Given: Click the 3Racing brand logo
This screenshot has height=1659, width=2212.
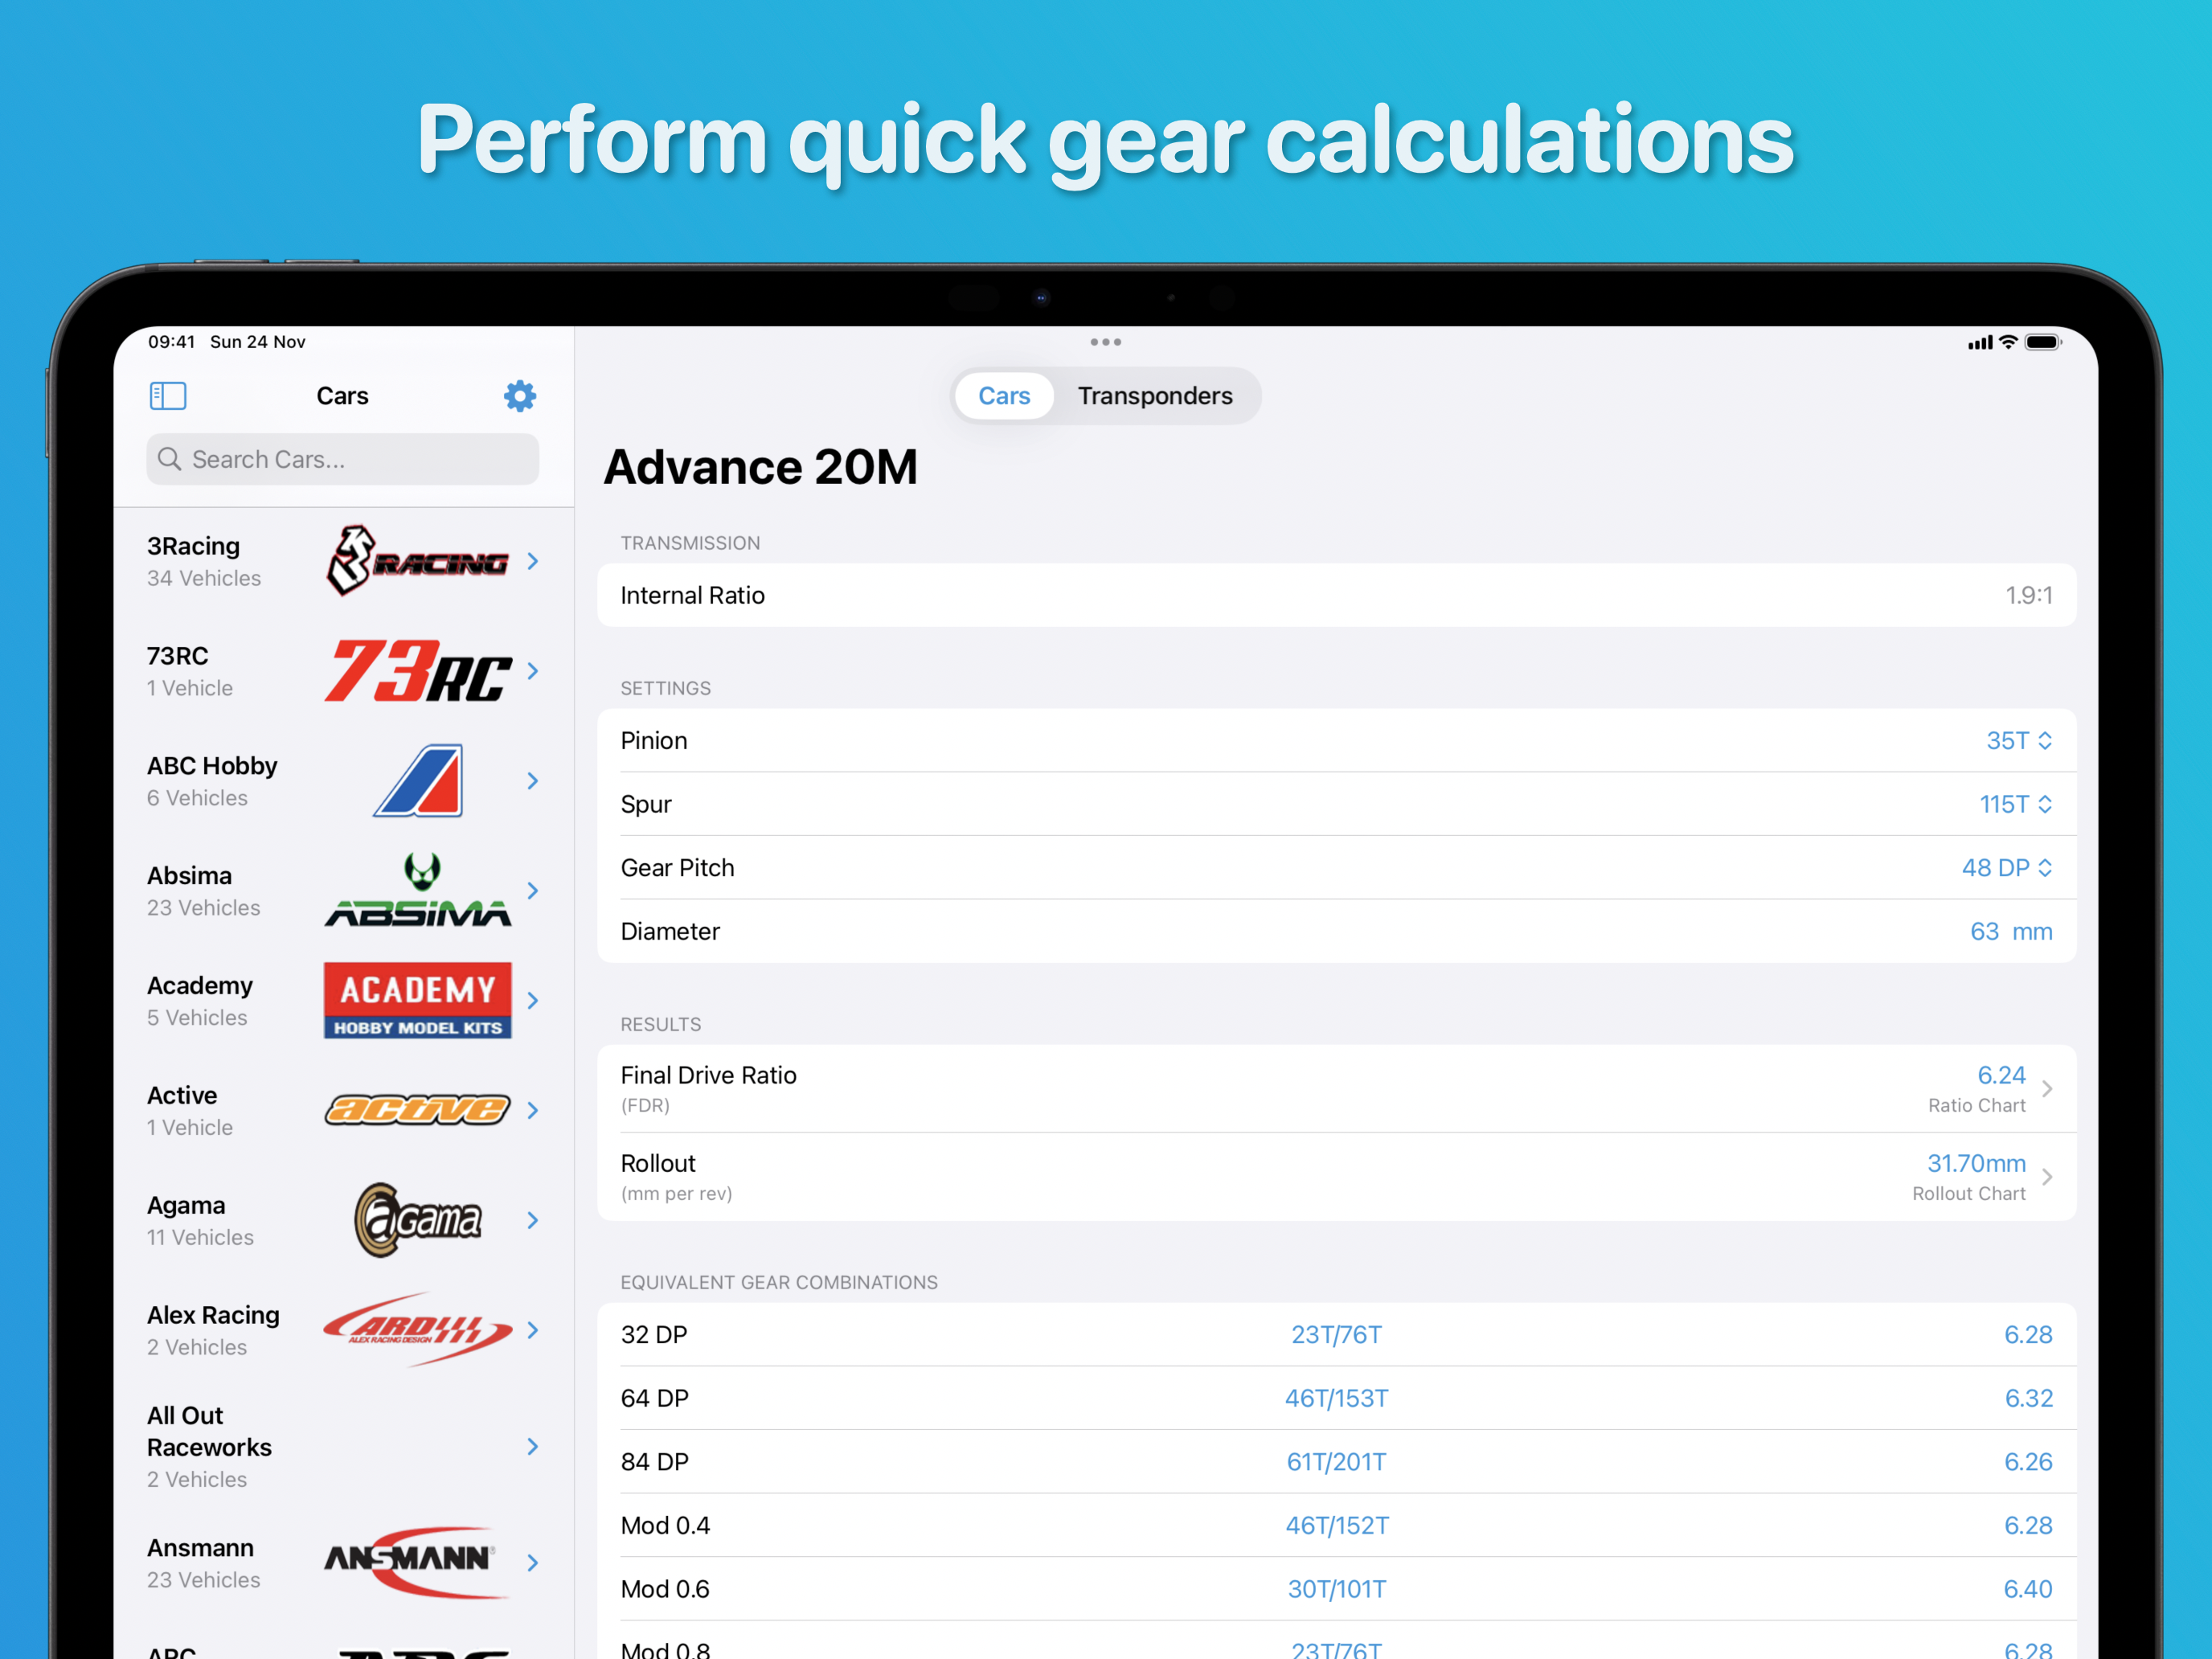Looking at the screenshot, I should pos(418,561).
